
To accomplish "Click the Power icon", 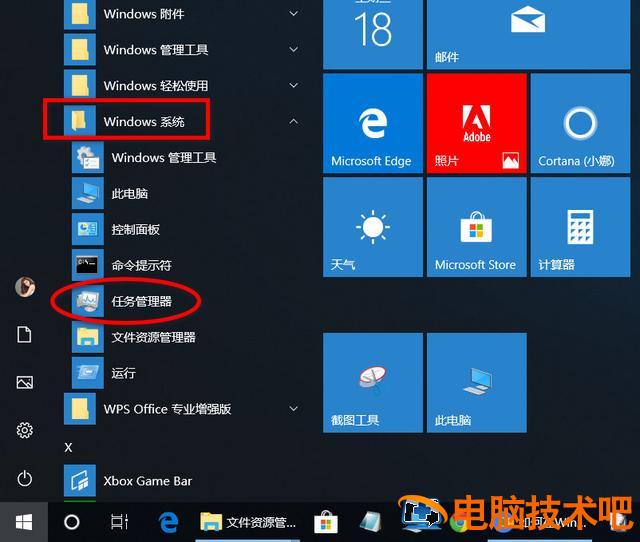I will (x=24, y=478).
